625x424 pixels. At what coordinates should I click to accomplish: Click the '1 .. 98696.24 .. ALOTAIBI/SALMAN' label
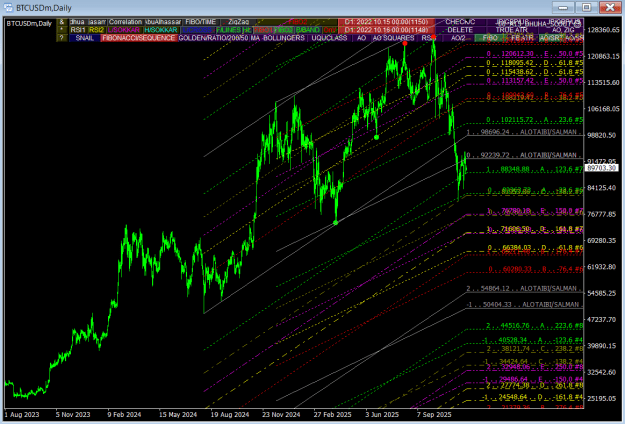pos(522,132)
